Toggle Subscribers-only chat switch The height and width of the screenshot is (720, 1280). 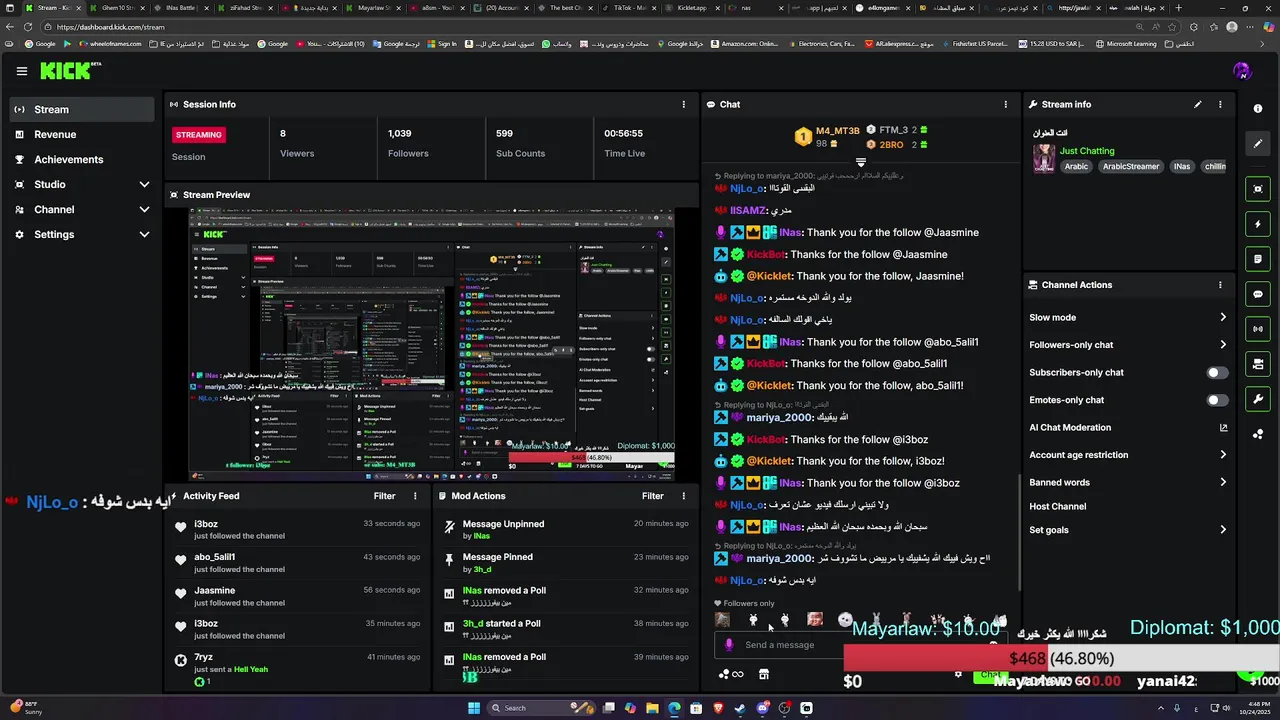(1217, 373)
